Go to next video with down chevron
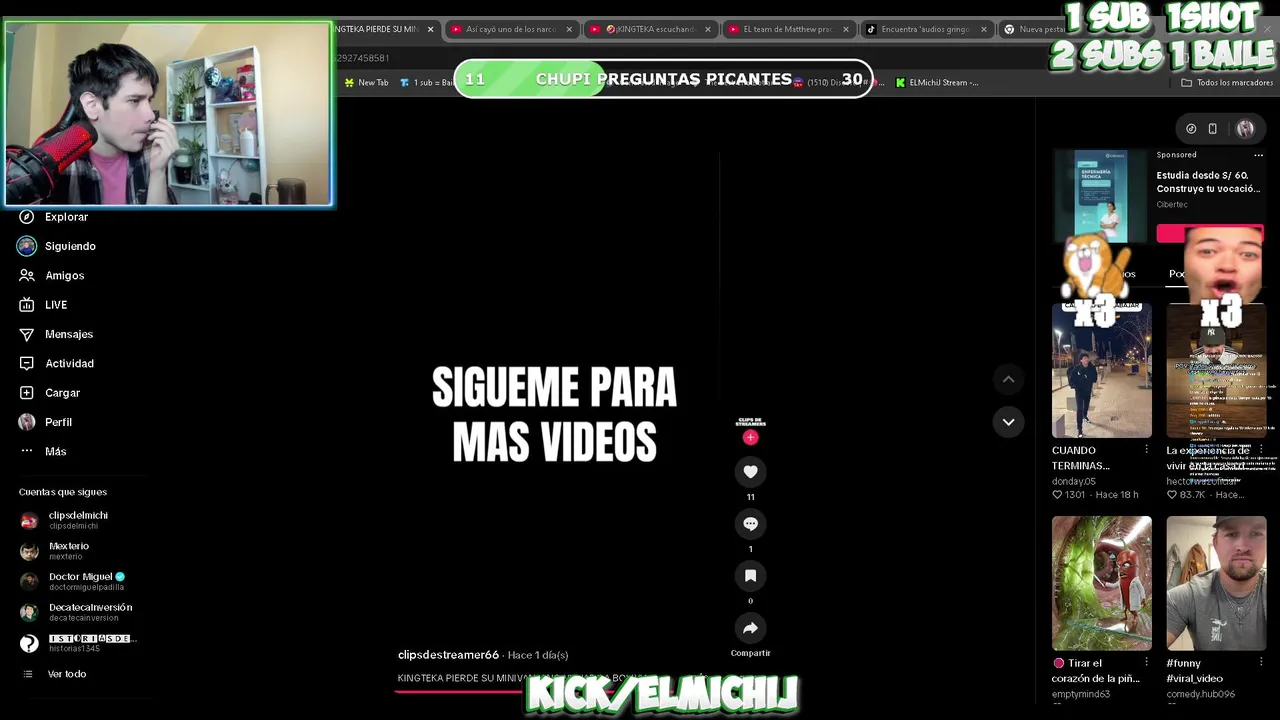The width and height of the screenshot is (1280, 720). pyautogui.click(x=1008, y=422)
